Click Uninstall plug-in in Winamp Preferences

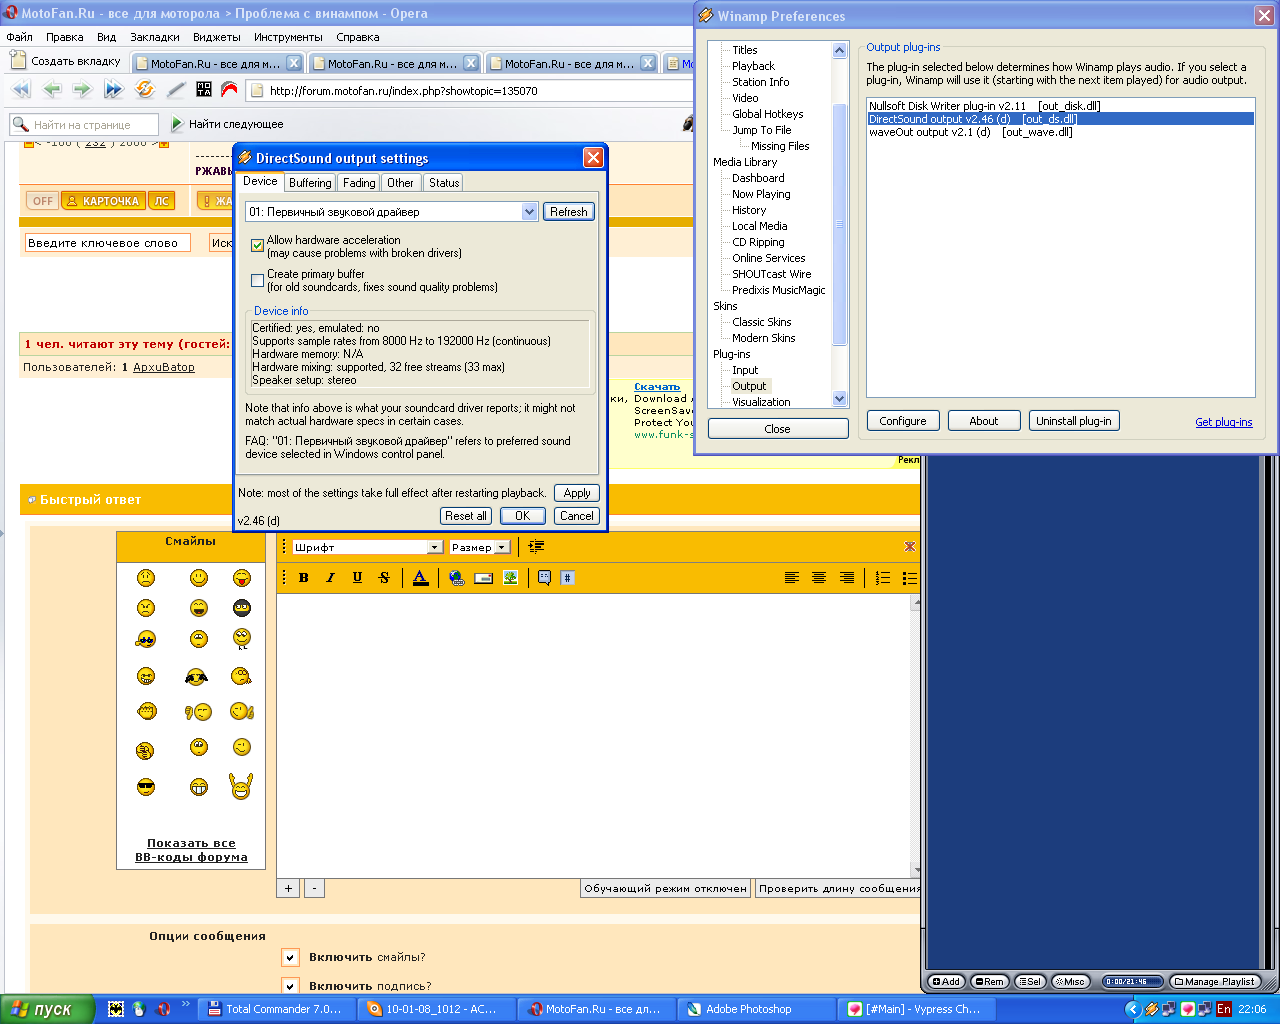pyautogui.click(x=1074, y=421)
